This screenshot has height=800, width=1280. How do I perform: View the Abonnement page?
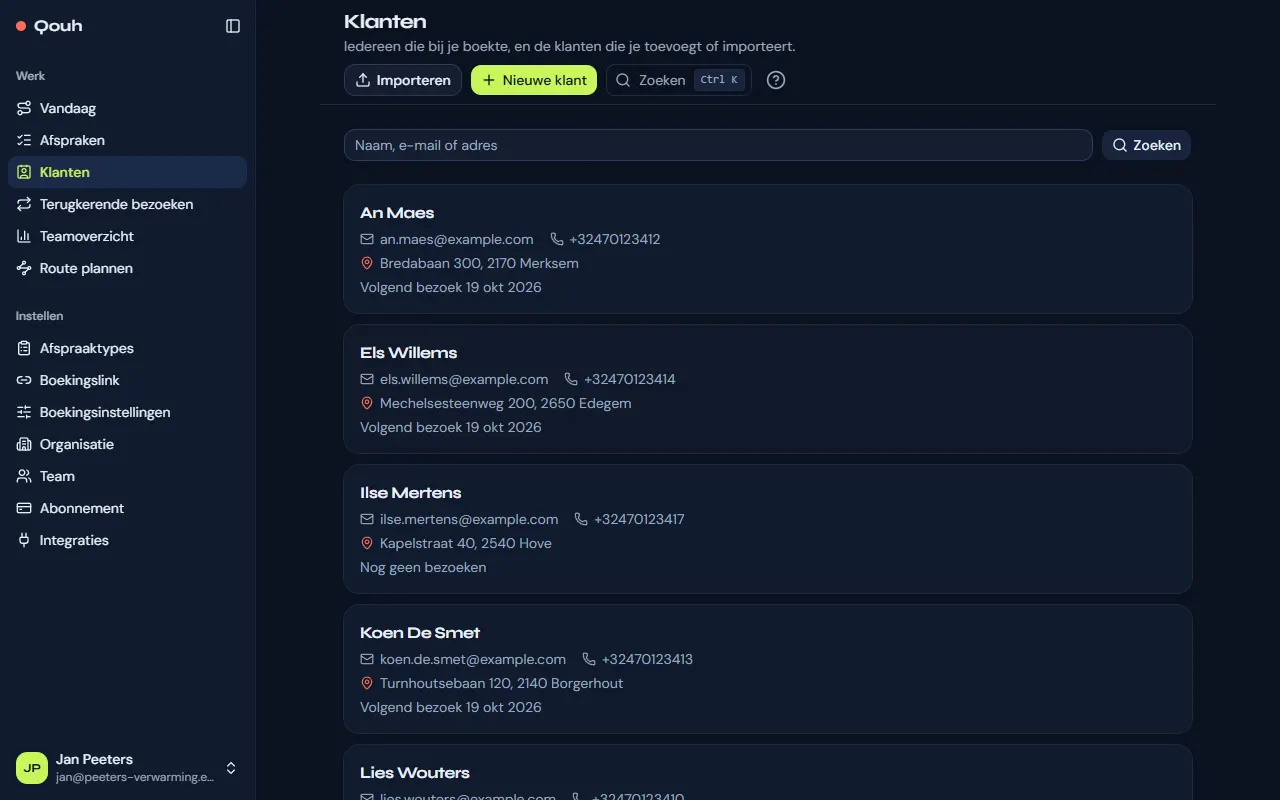click(x=127, y=508)
